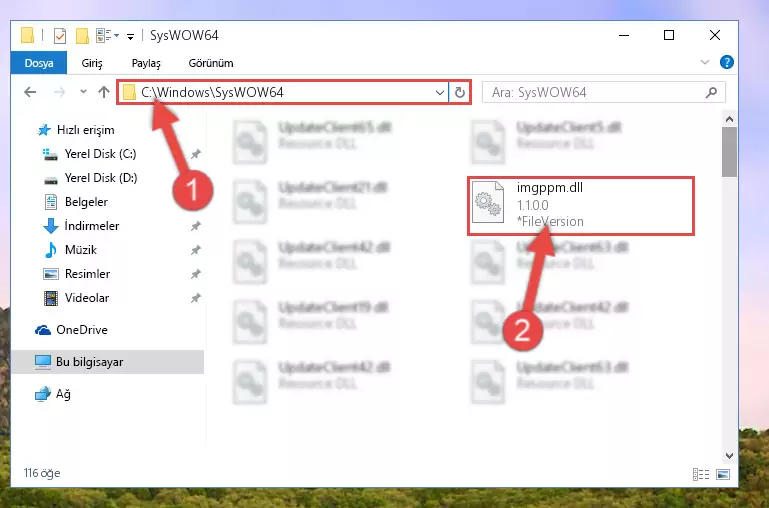Open Resimler folder in sidebar

pyautogui.click(x=87, y=274)
